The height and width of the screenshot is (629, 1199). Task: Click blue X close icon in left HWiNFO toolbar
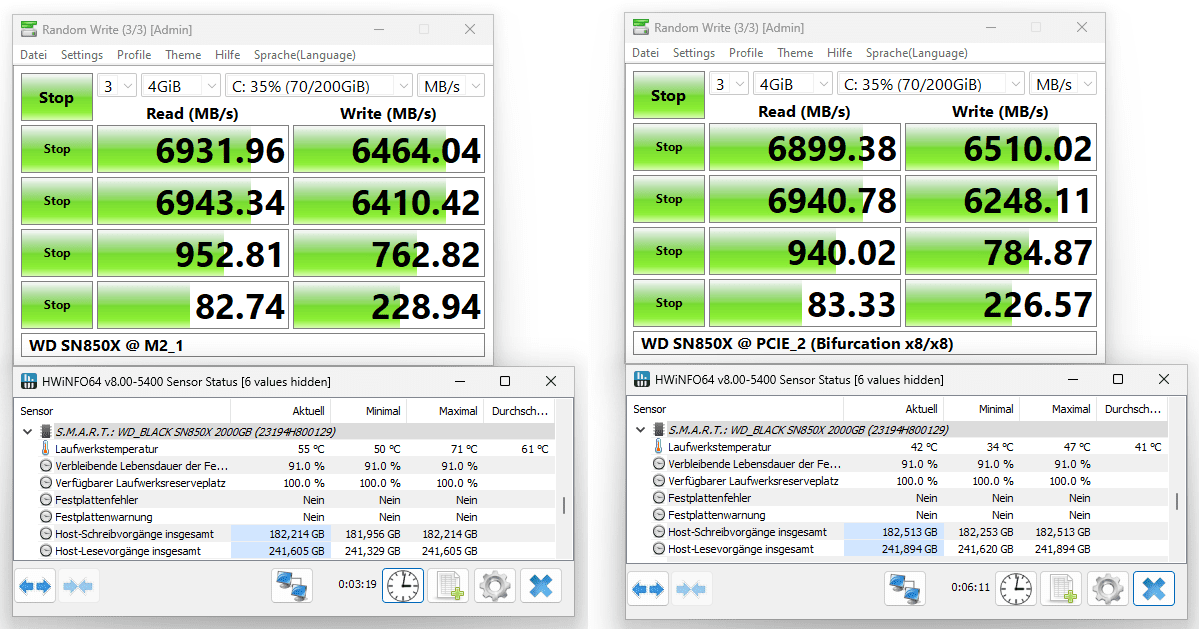point(541,586)
